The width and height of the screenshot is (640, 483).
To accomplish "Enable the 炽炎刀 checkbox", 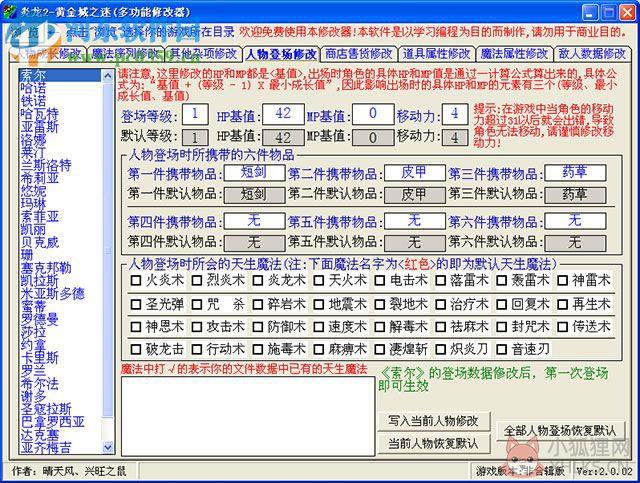I will (x=441, y=349).
